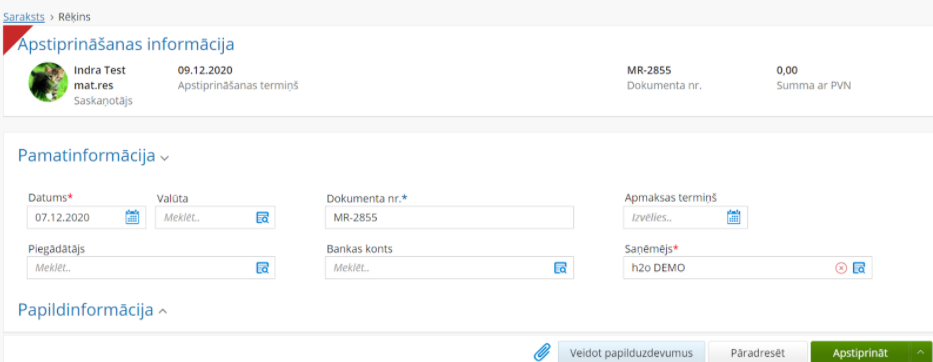This screenshot has height=362, width=933.
Task: Focus the Apmaksas termiņš date field
Action: tap(685, 217)
